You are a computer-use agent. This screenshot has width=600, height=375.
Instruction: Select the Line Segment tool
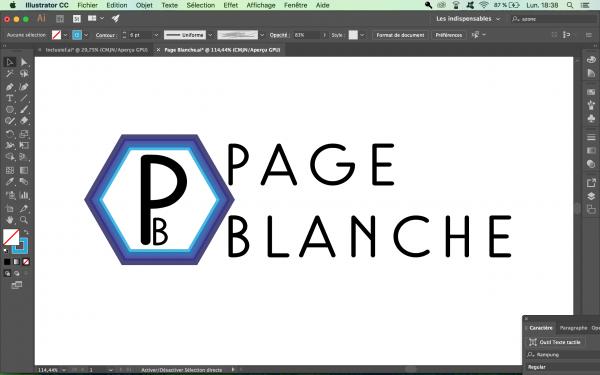[x=24, y=98]
